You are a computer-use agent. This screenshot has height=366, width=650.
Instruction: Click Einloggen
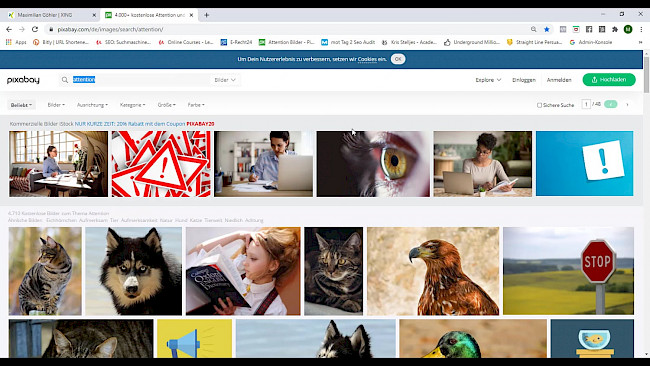pyautogui.click(x=524, y=80)
